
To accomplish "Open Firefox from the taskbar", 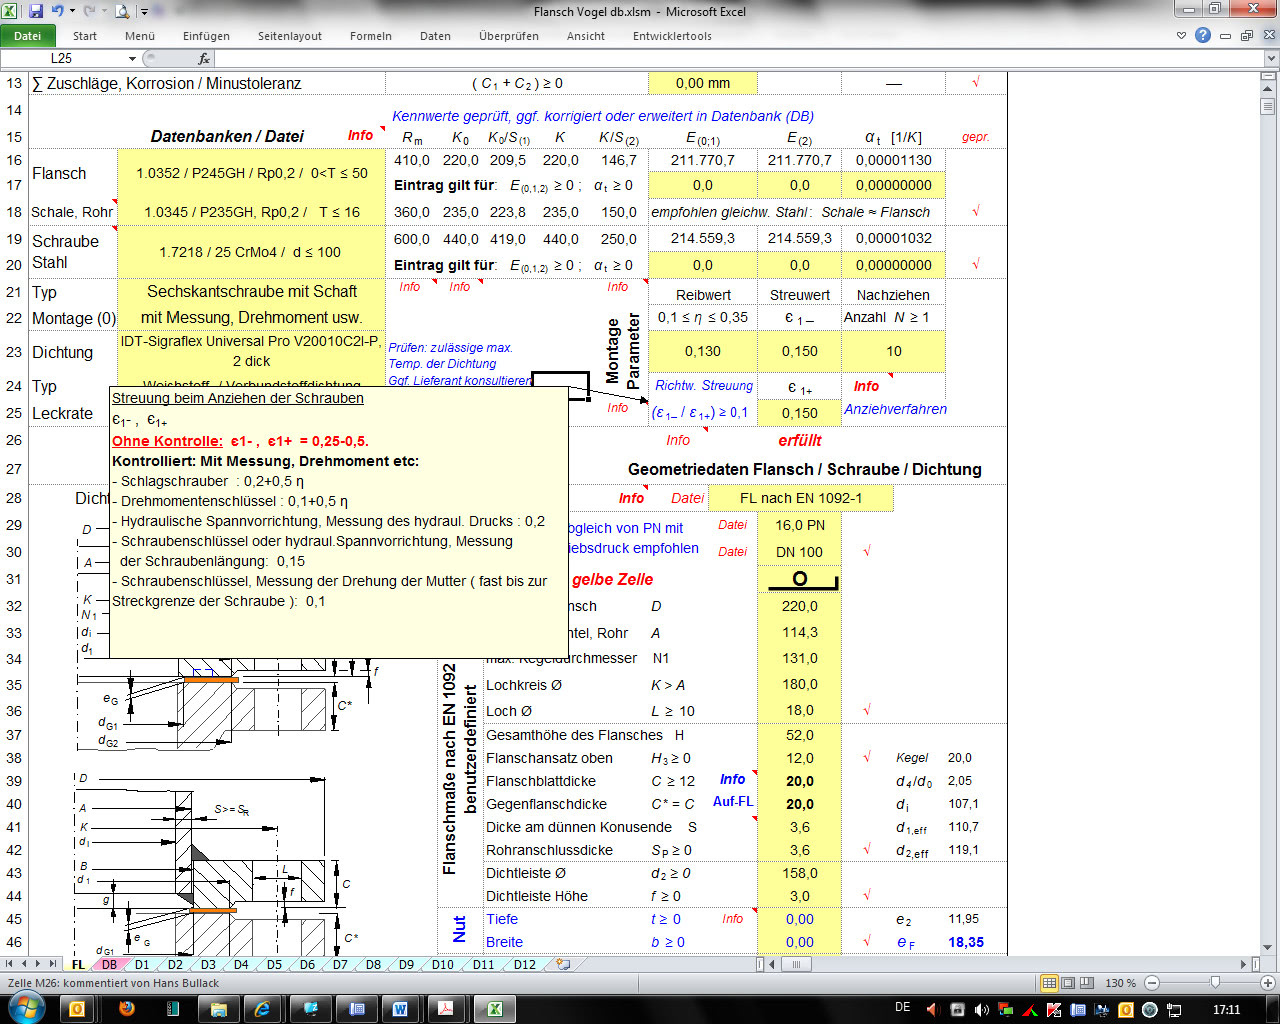I will click(x=127, y=1008).
